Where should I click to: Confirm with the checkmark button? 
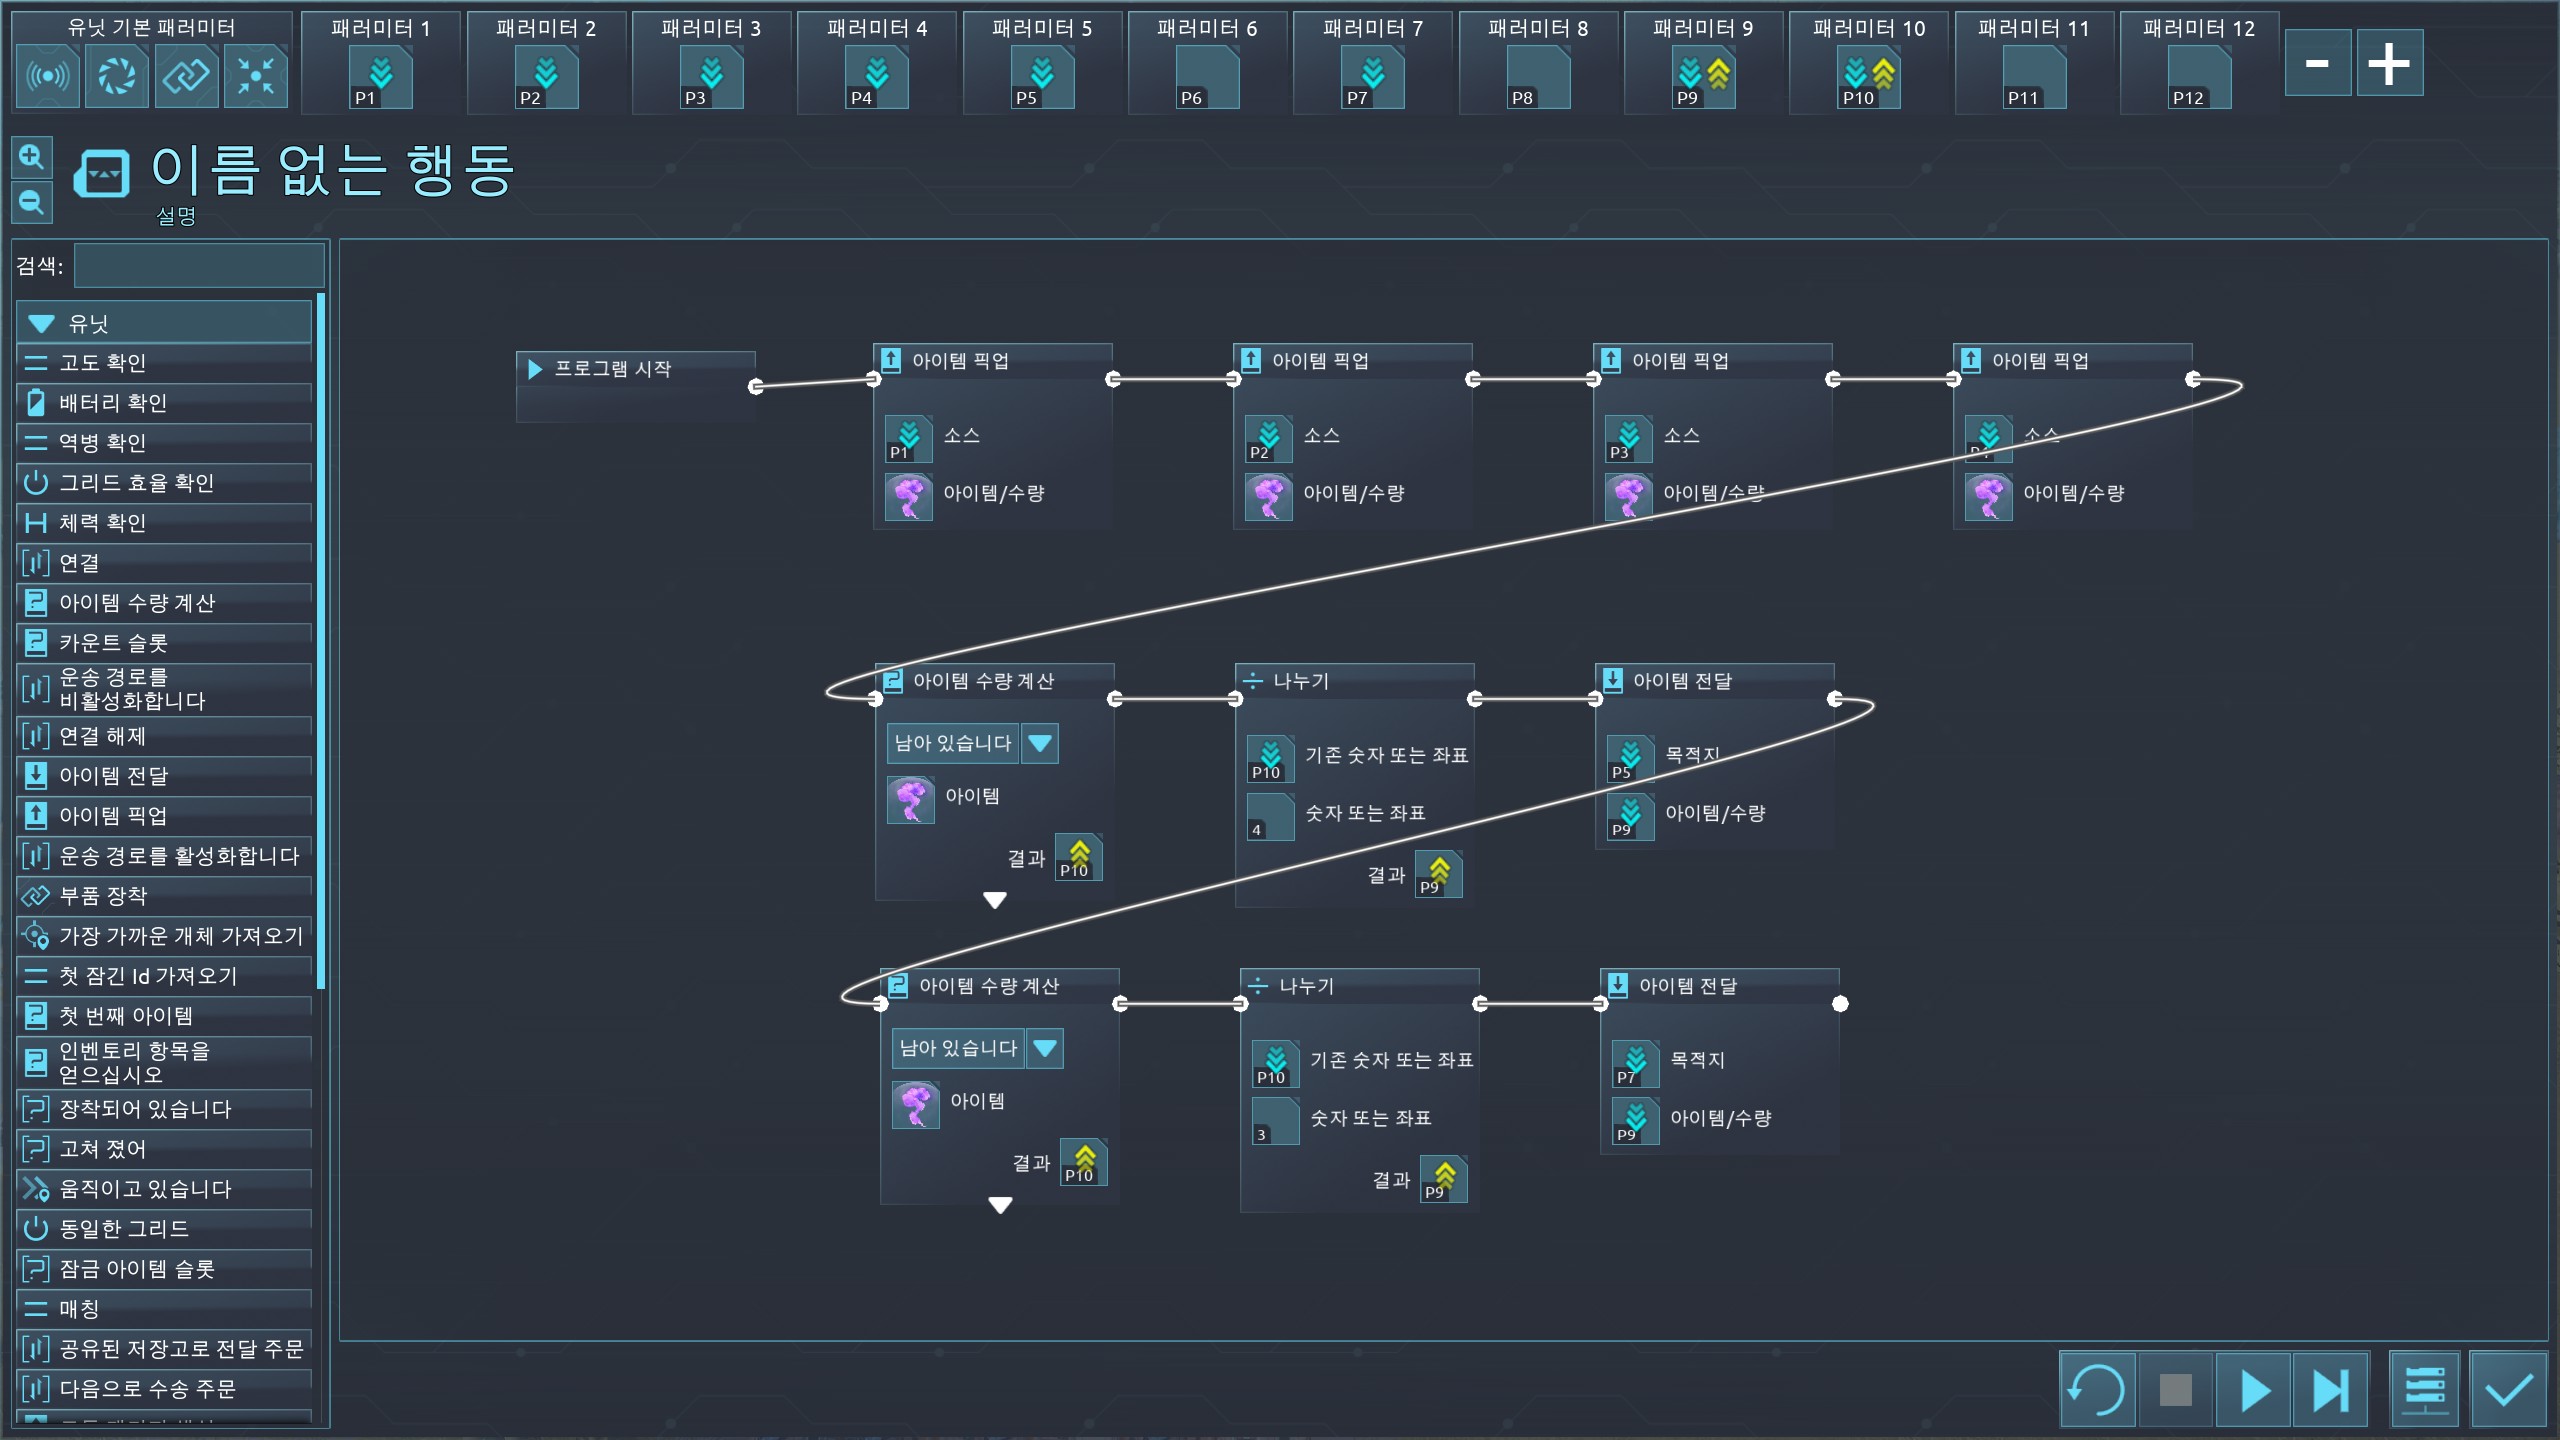2508,1390
